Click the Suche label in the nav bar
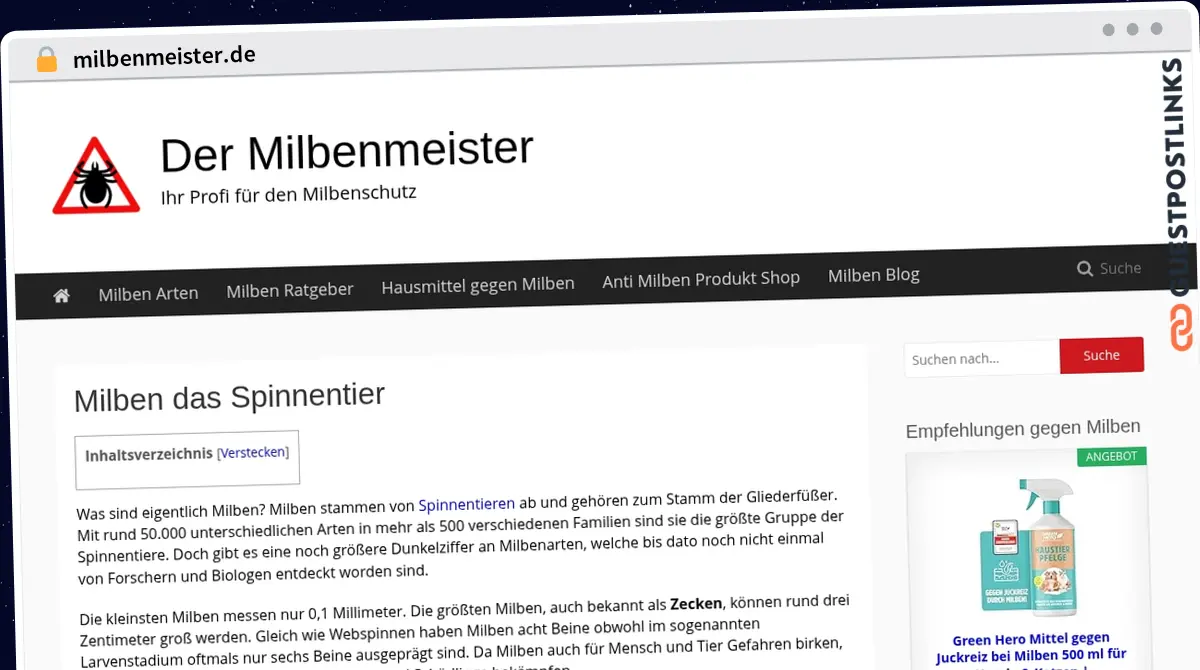This screenshot has width=1200, height=670. click(1120, 268)
